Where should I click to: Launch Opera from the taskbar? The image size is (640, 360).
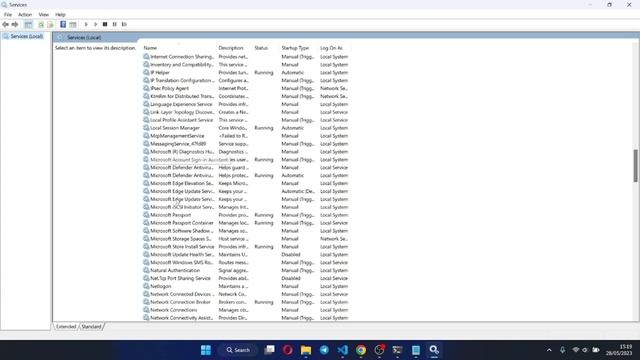[288, 350]
